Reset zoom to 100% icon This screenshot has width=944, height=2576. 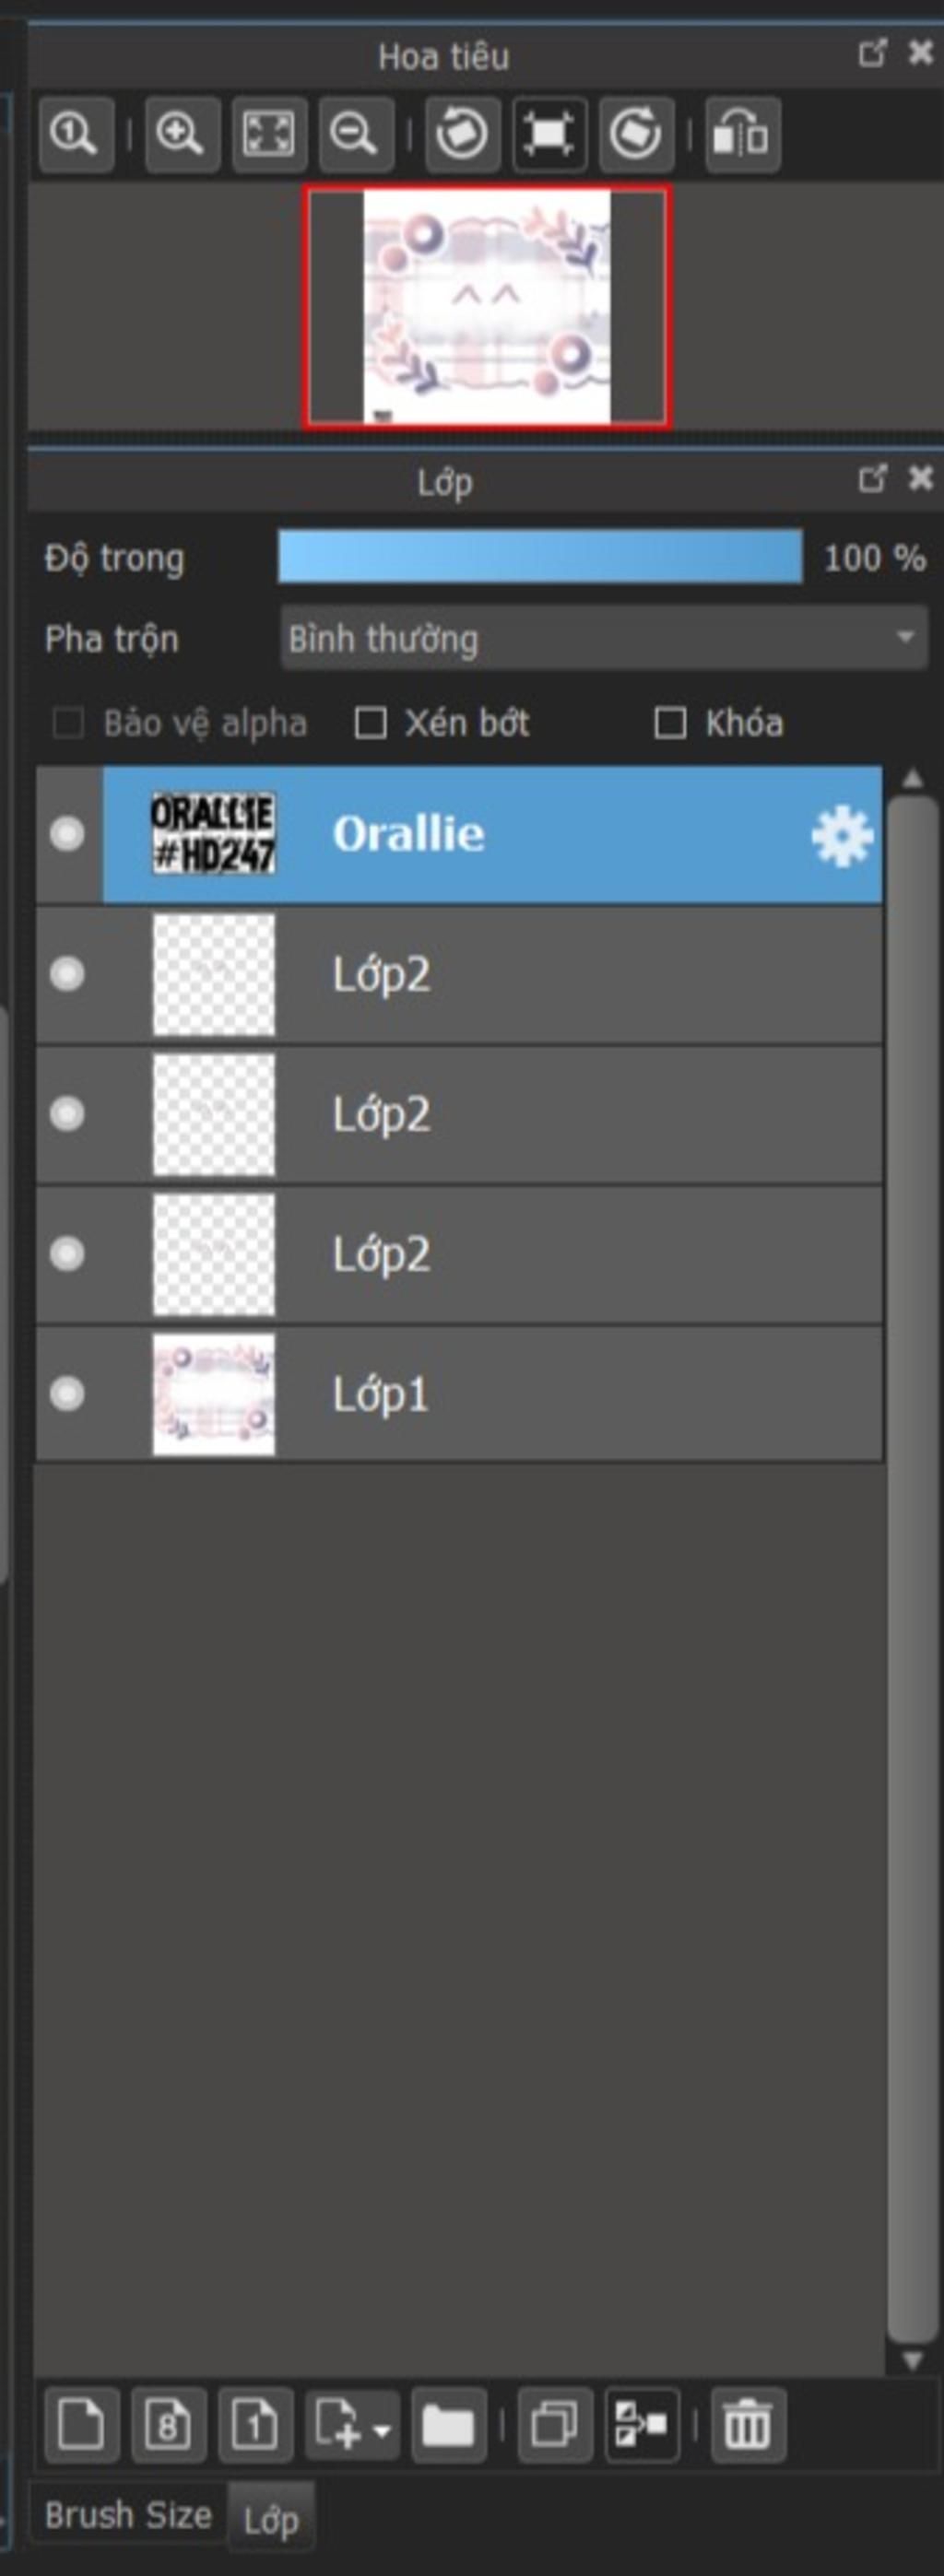pyautogui.click(x=76, y=134)
